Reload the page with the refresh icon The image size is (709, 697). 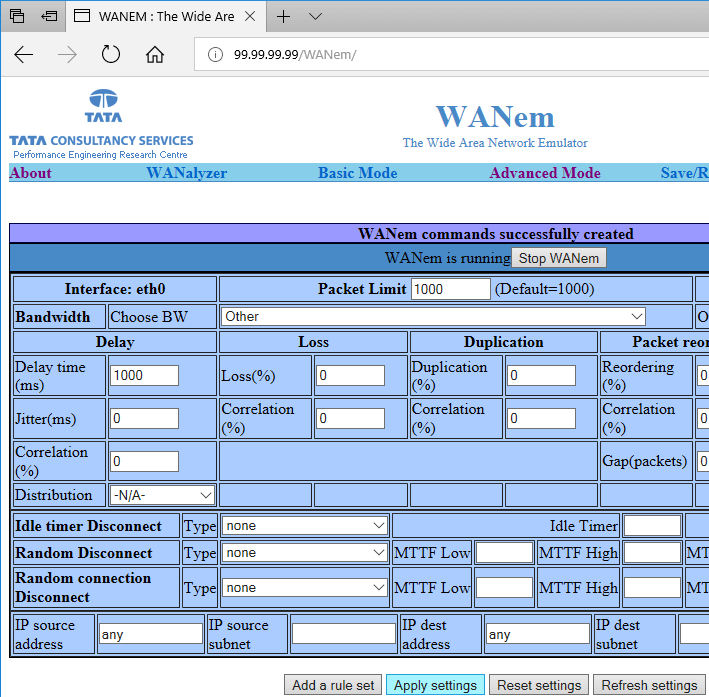click(x=111, y=54)
